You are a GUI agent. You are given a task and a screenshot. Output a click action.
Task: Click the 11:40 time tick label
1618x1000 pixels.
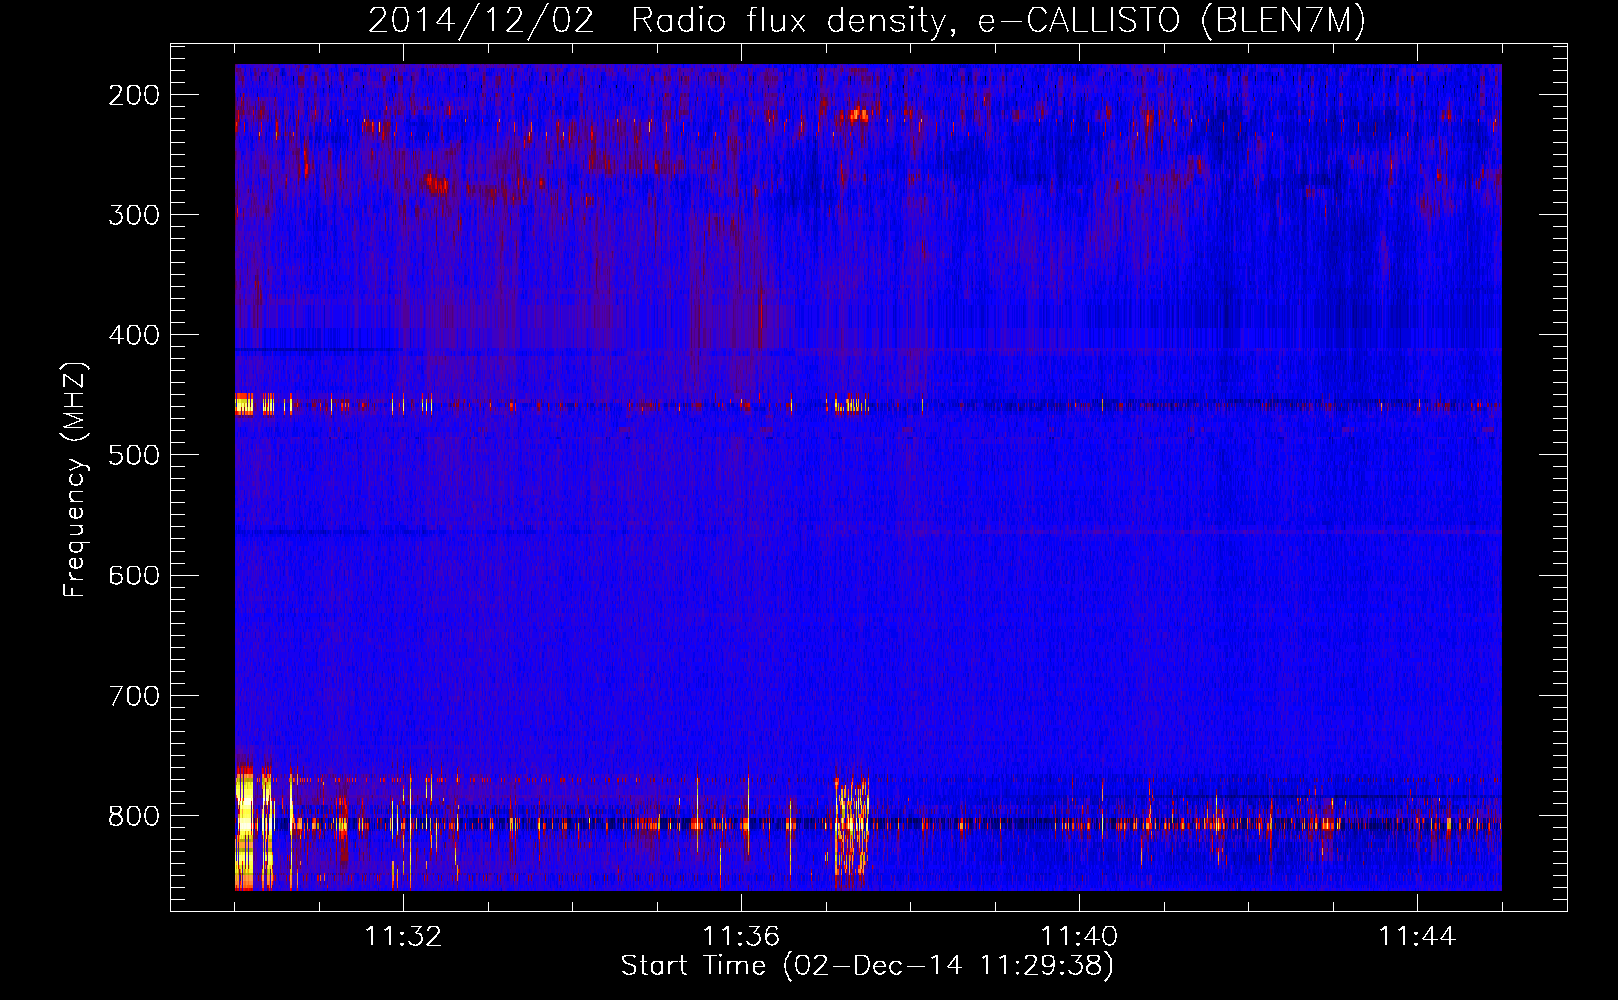coord(1079,936)
